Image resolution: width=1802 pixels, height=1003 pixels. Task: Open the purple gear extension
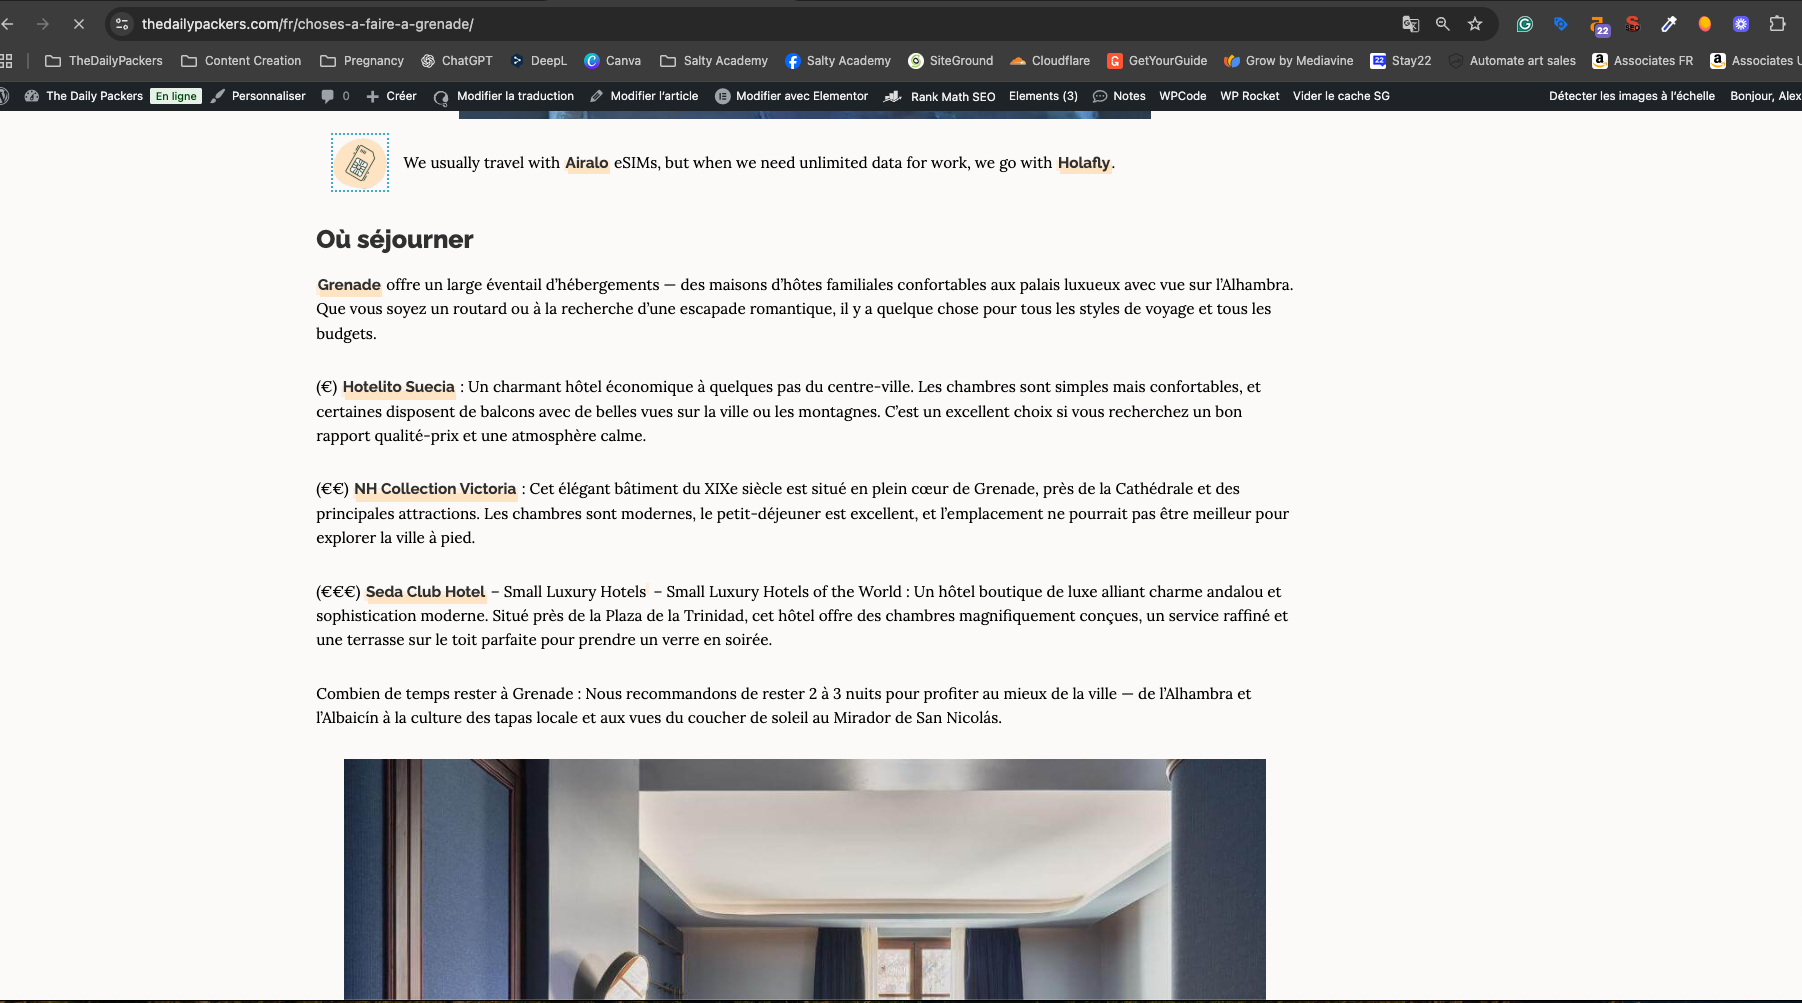1741,24
